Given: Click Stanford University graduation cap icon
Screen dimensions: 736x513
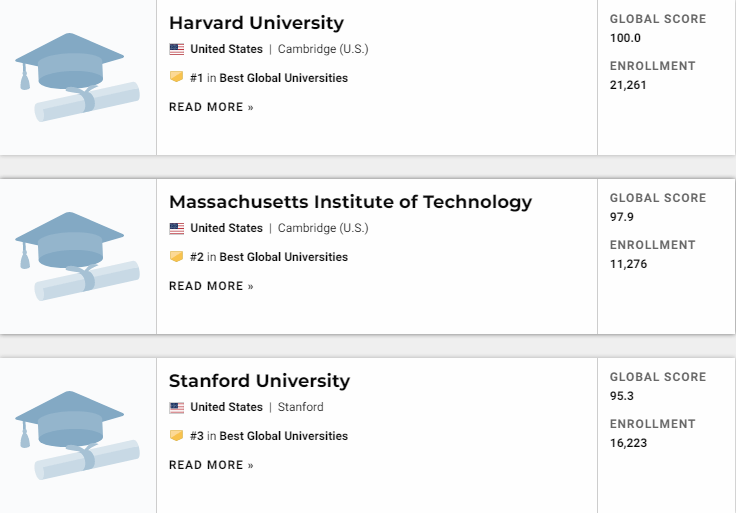Looking at the screenshot, I should click(x=77, y=435).
